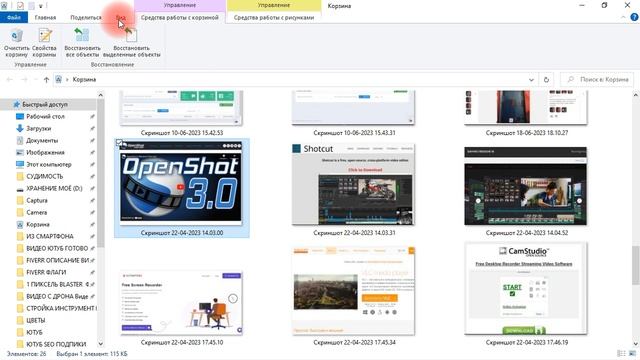Image resolution: width=640 pixels, height=360 pixels.
Task: Click Корзина in the address bar path
Action: coord(84,80)
